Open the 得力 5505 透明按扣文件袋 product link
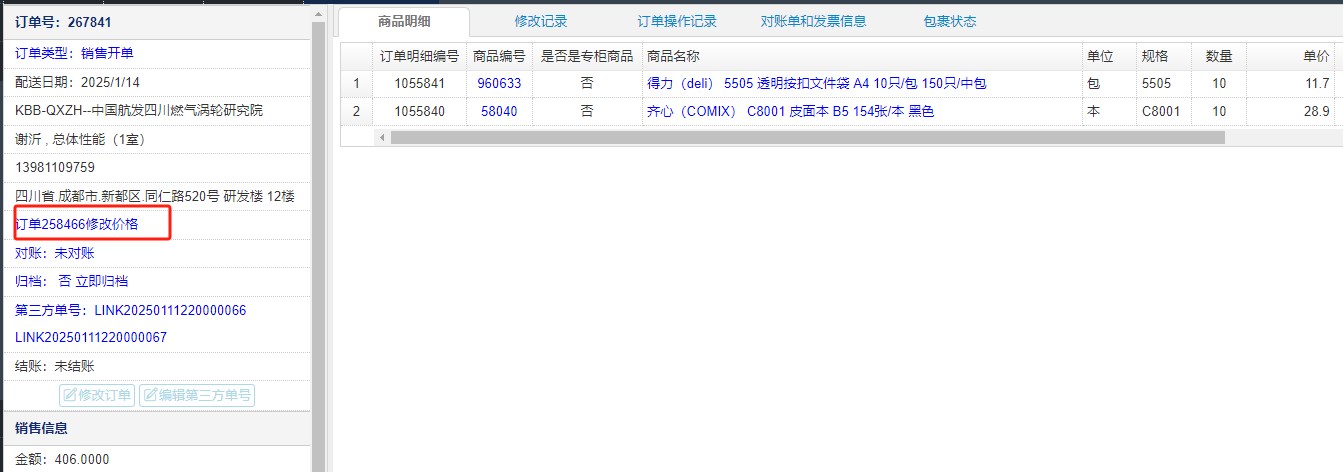Screen dimensions: 1343x472 (816, 84)
